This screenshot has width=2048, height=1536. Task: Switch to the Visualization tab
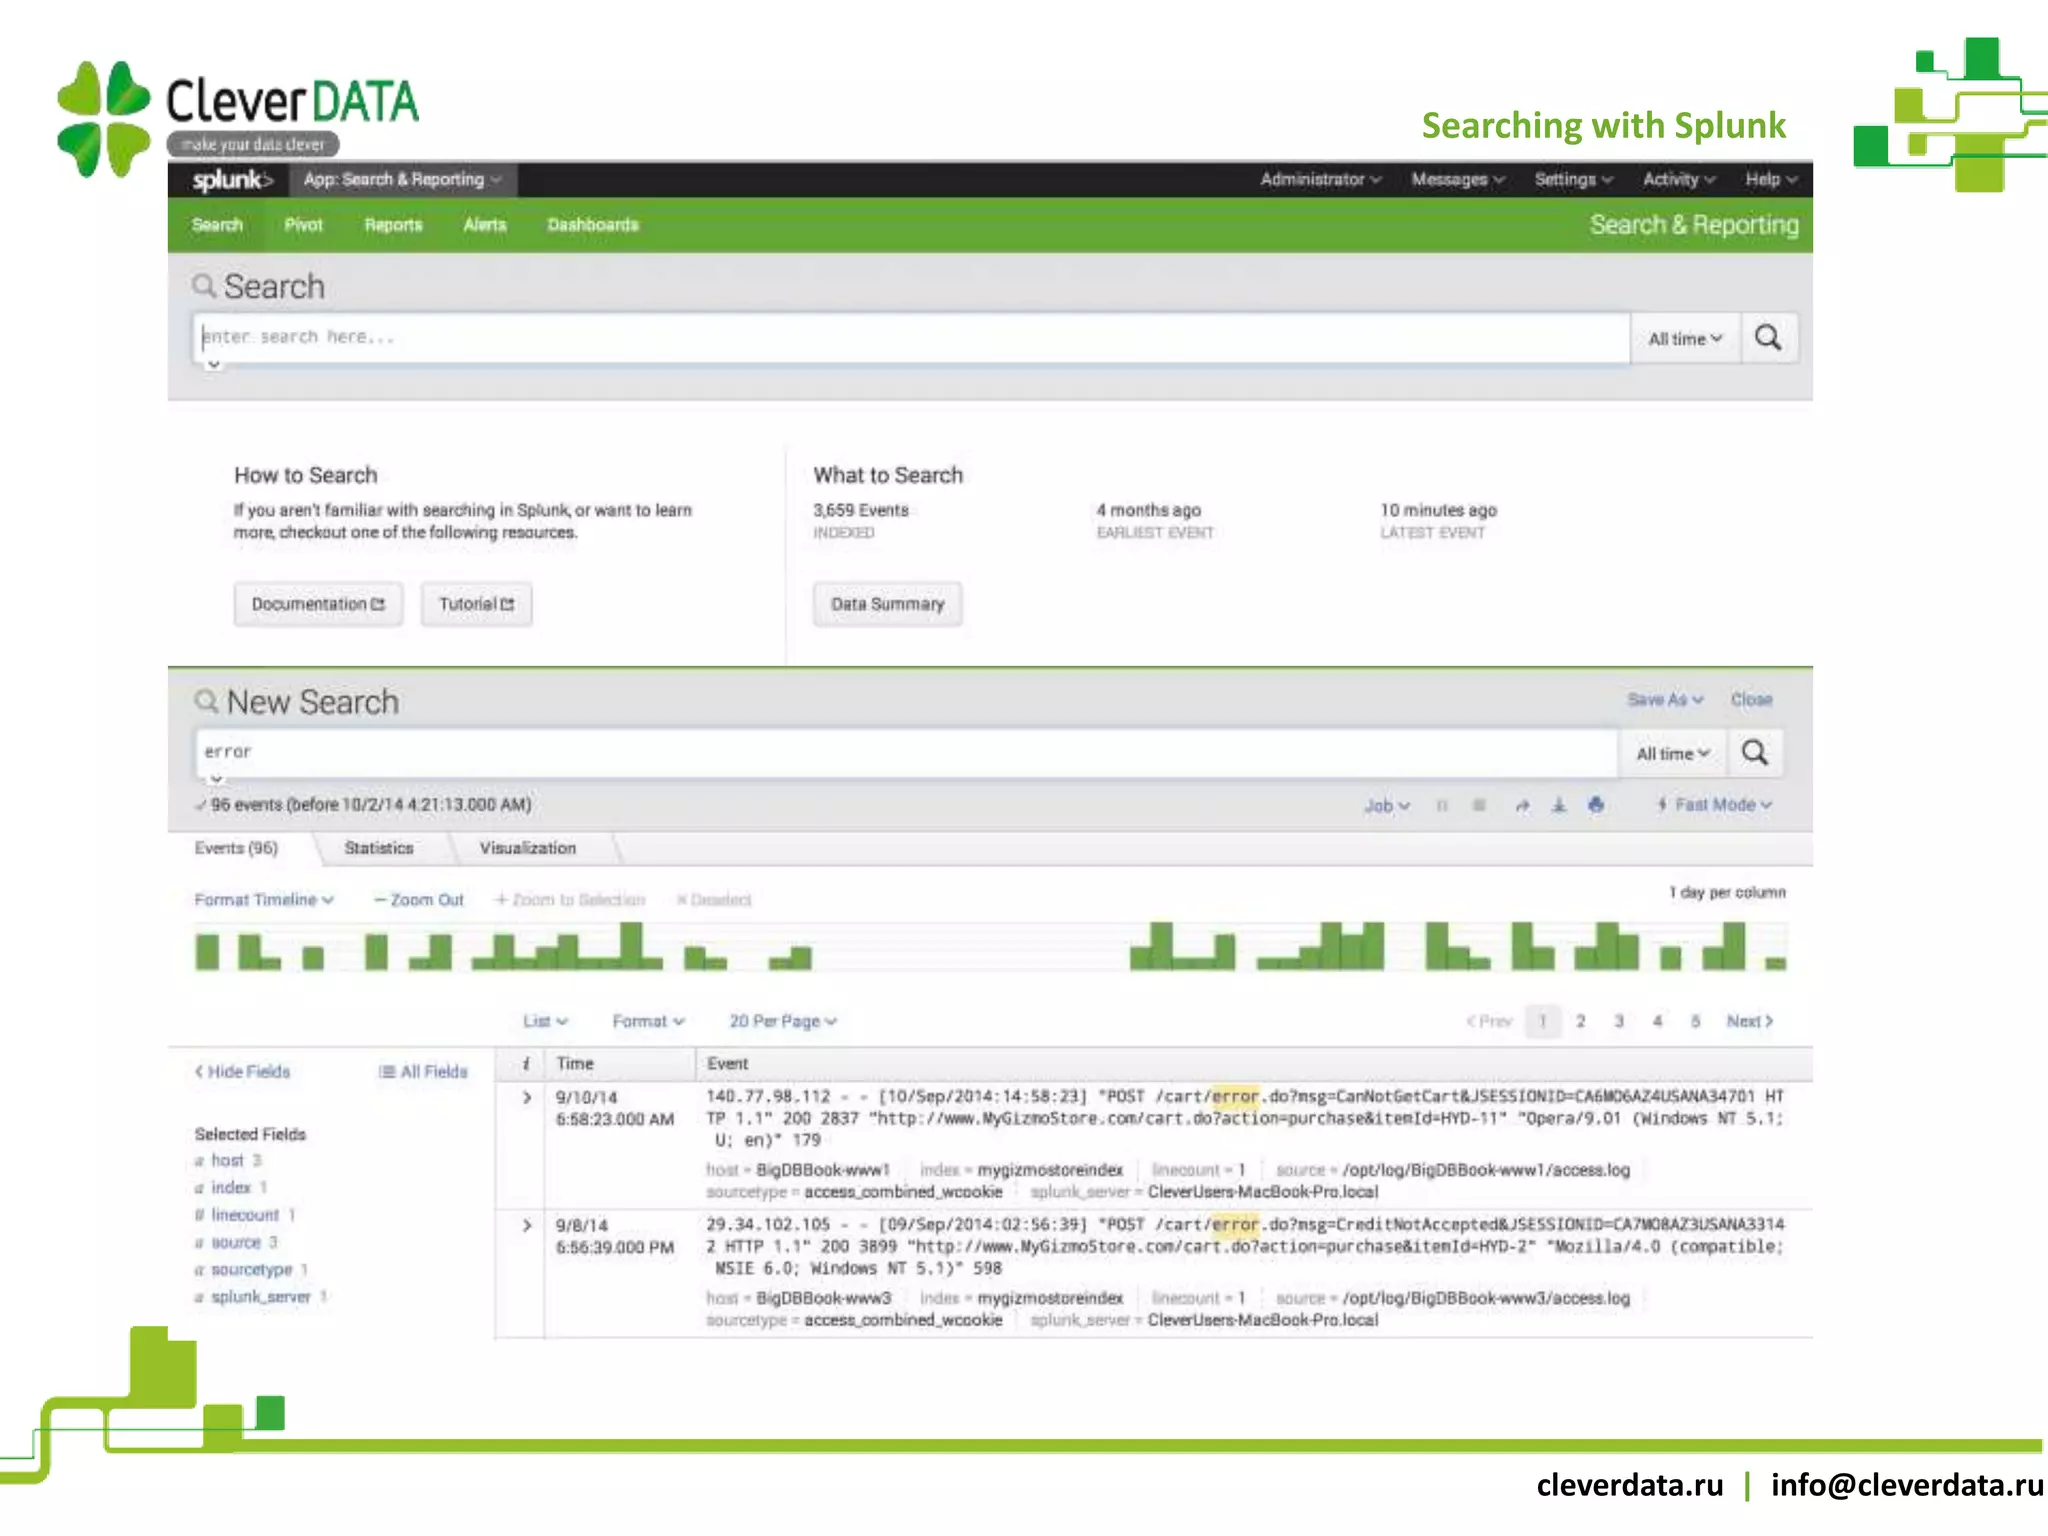[528, 848]
